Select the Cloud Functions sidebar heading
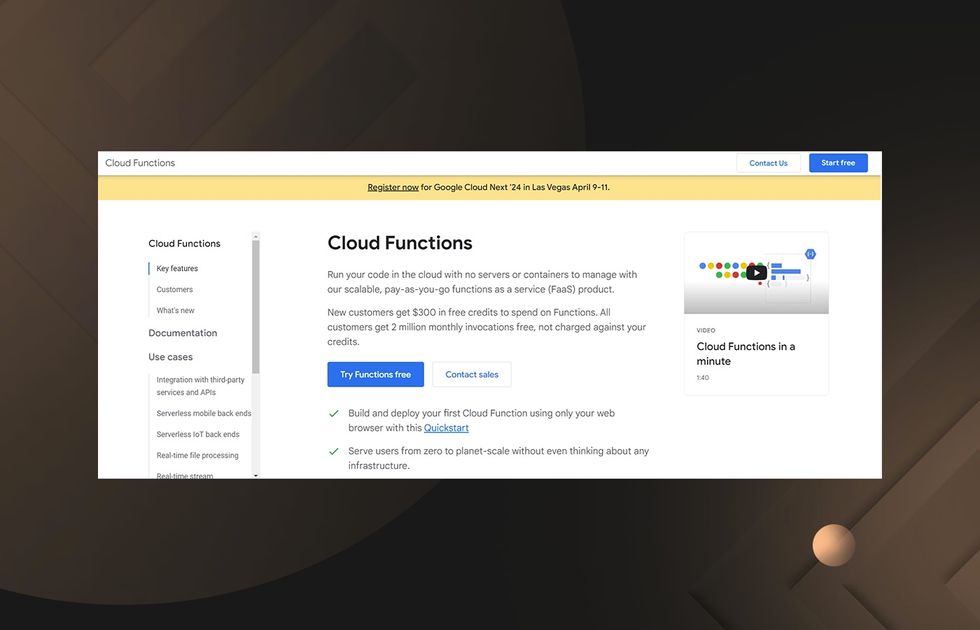Screen dimensions: 980x630 click(184, 244)
